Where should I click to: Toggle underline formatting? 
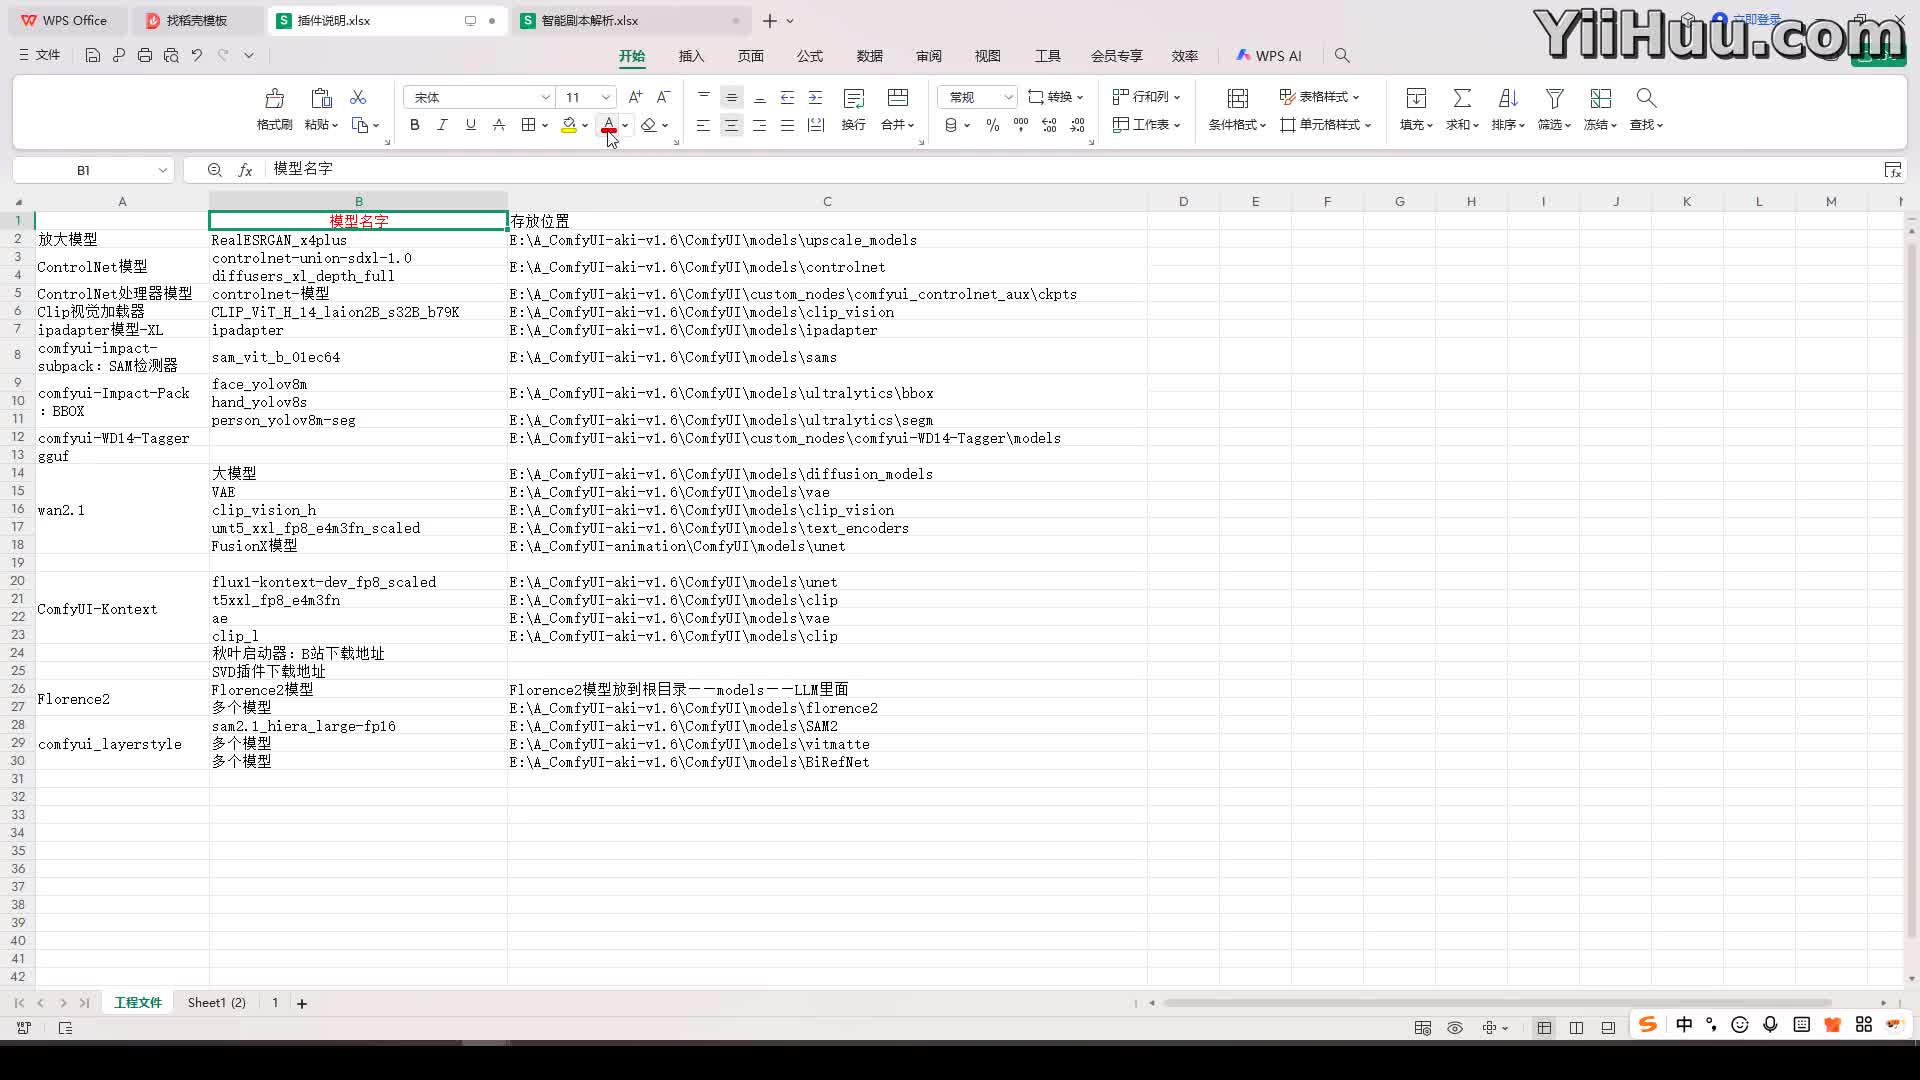(470, 125)
